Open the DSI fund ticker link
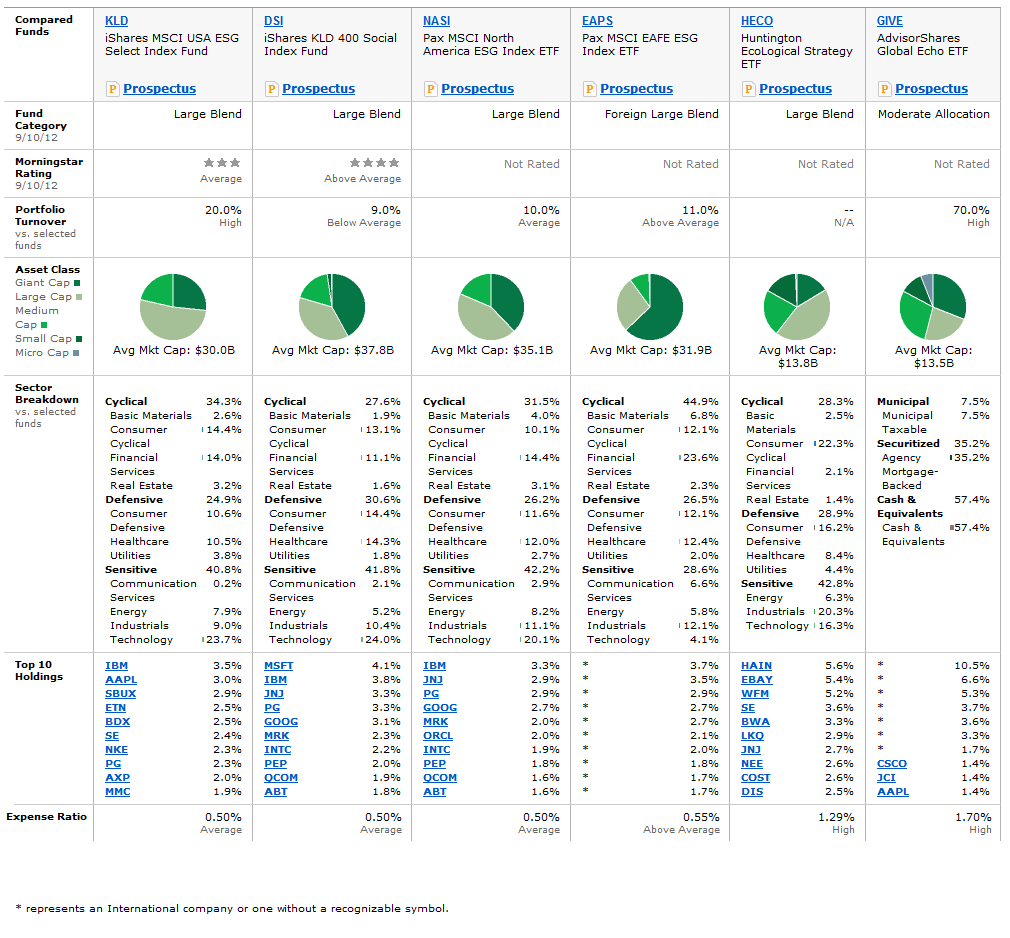Image resolution: width=1010 pixels, height=938 pixels. pos(274,21)
